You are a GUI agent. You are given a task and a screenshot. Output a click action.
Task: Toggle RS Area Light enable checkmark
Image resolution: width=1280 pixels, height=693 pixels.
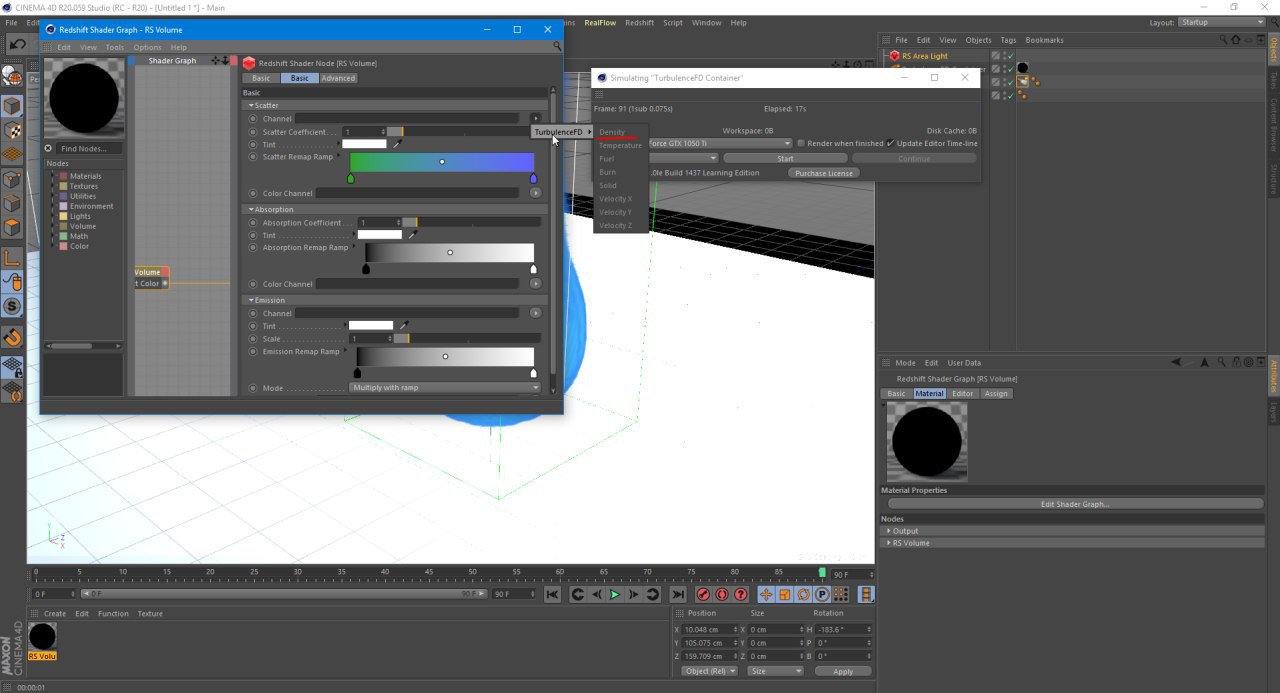[1010, 56]
